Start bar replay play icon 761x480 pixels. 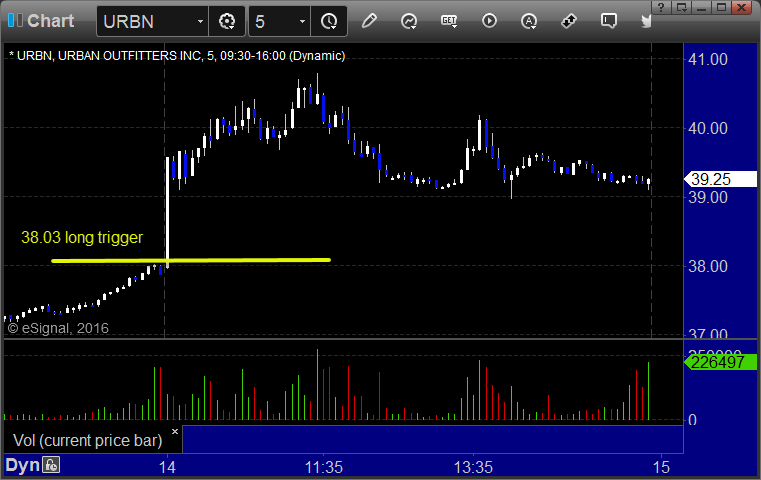click(x=489, y=21)
